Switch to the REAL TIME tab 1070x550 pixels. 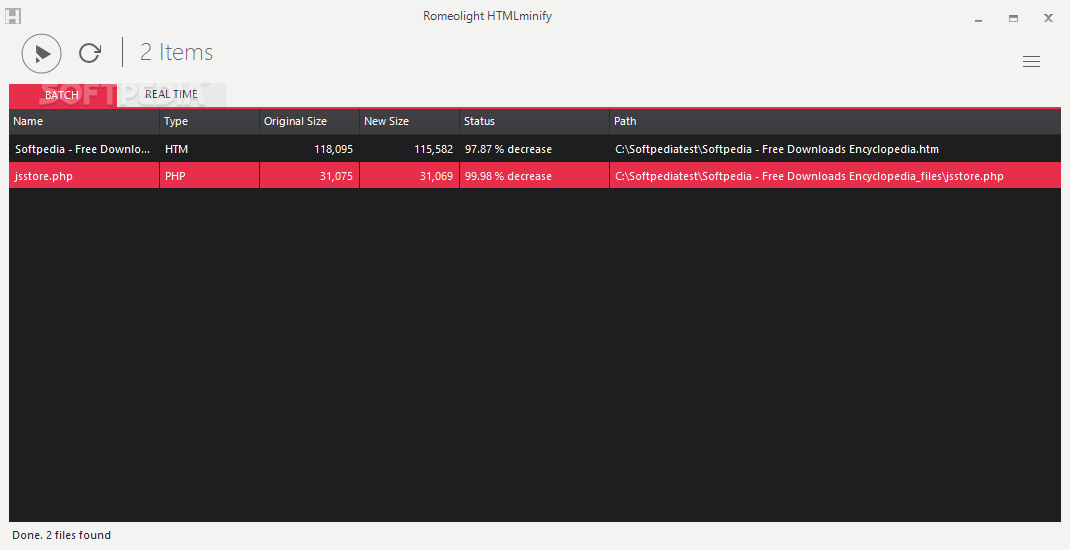pos(171,94)
